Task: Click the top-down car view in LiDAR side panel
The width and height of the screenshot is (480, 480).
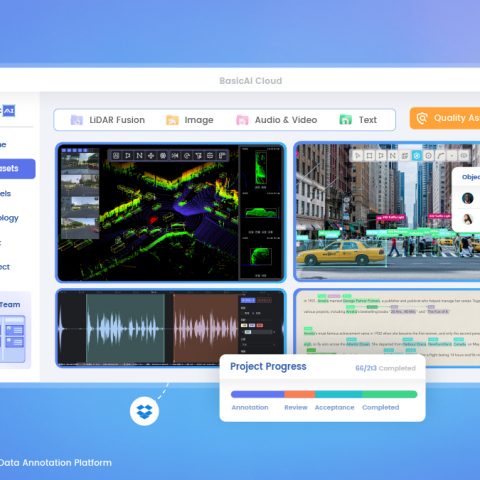Action: tap(261, 167)
